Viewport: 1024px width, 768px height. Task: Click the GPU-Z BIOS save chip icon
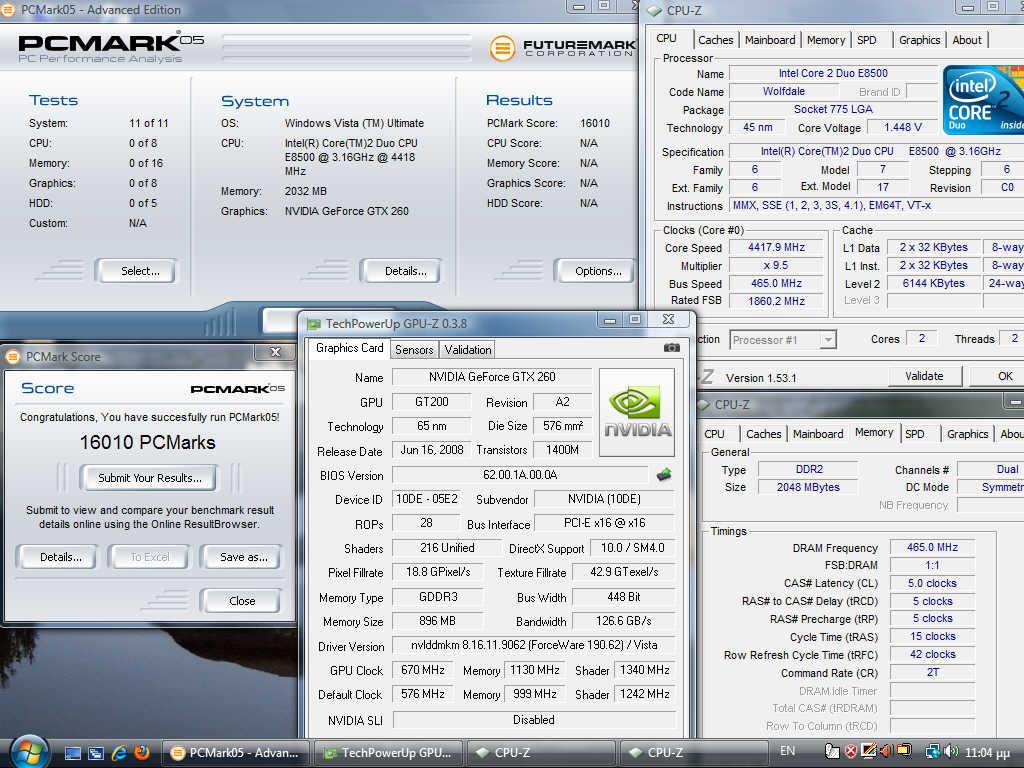pyautogui.click(x=664, y=475)
